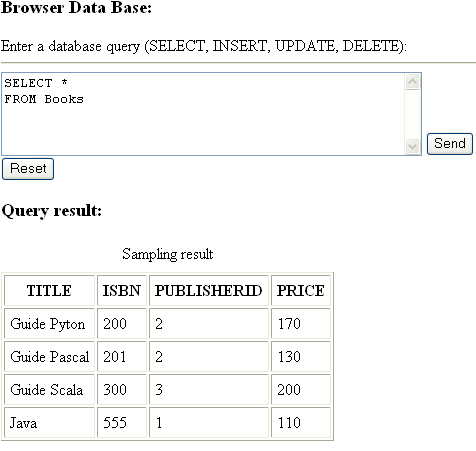
Task: Click publisher ID cell in Guide Pascal row
Action: 209,356
